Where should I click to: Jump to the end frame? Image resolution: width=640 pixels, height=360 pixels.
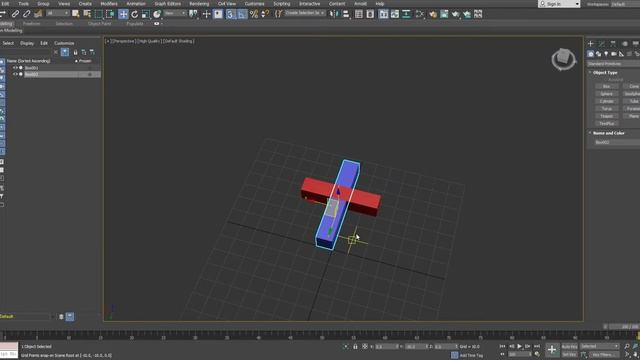coord(537,346)
